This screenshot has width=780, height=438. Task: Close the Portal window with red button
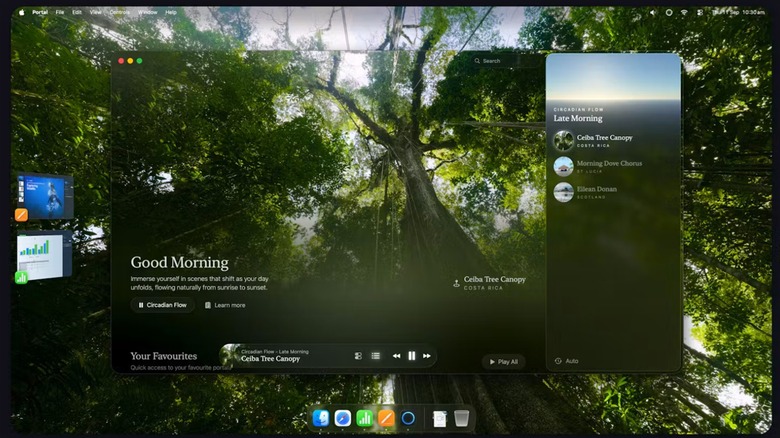(121, 61)
